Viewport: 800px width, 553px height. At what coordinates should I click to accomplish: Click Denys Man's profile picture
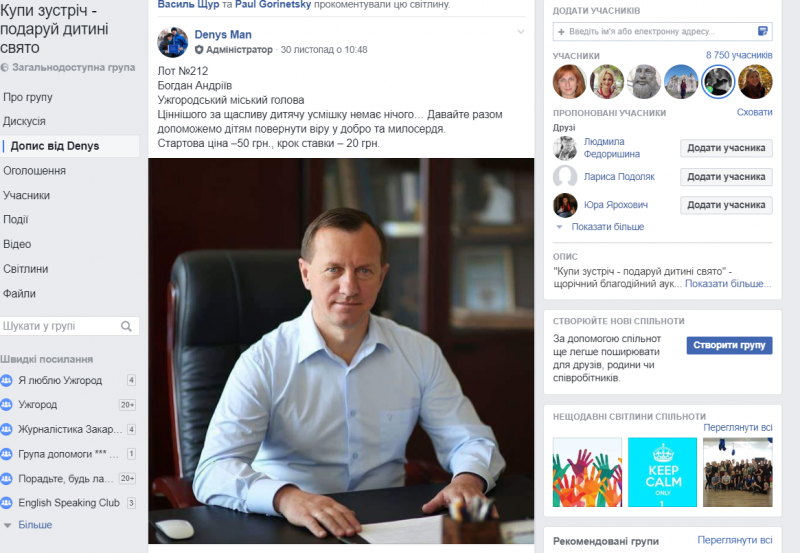[x=172, y=42]
